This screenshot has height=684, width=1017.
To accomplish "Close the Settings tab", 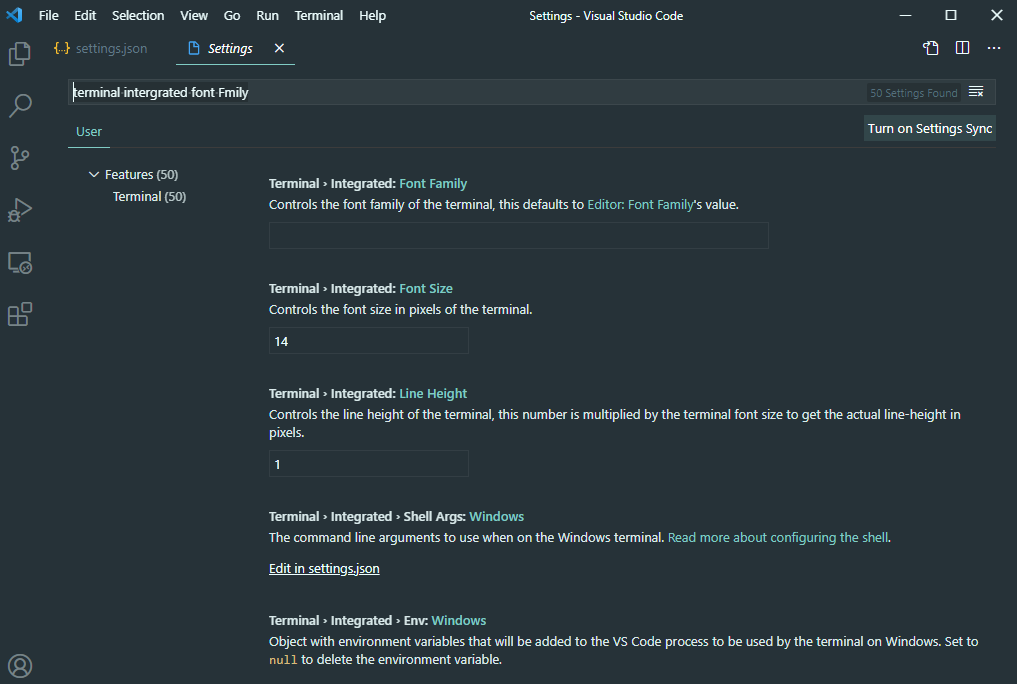I will [x=279, y=48].
